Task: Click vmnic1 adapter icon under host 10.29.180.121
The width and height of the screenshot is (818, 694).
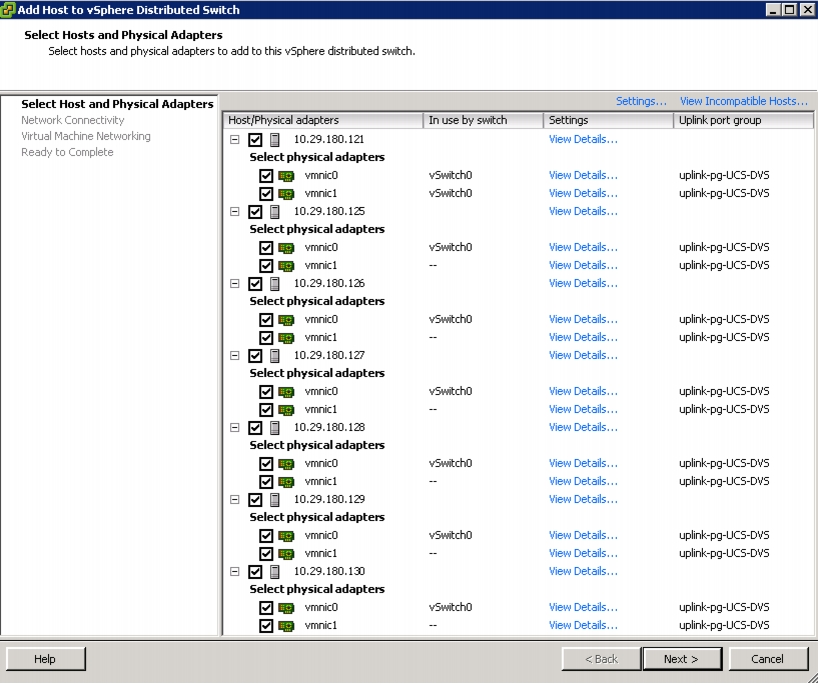Action: click(286, 194)
